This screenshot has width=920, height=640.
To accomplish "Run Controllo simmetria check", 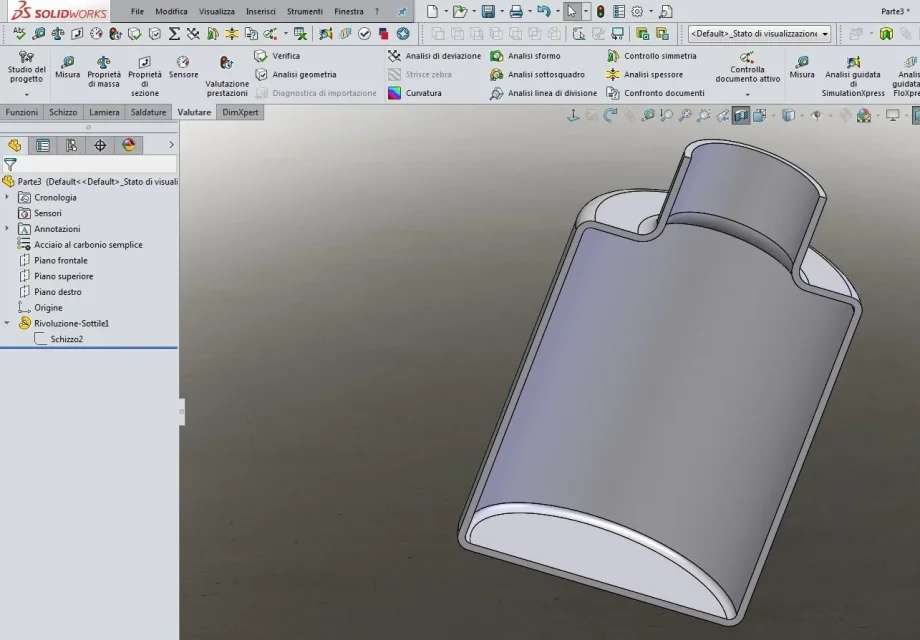I will (x=651, y=56).
